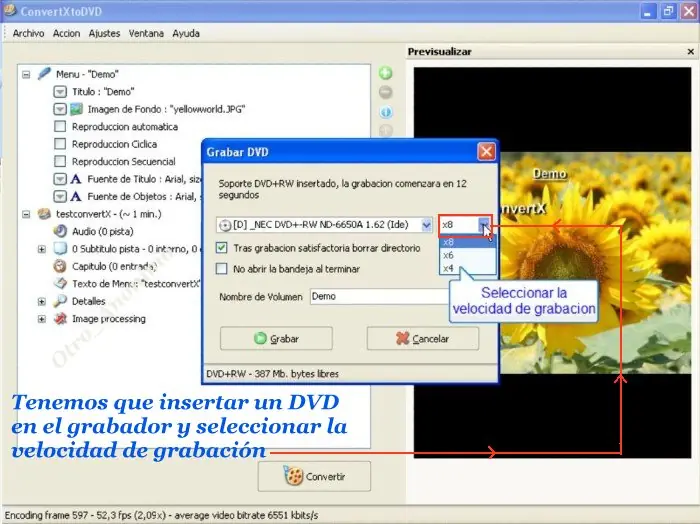Click the Fuente de Titulo font icon

coord(76,179)
